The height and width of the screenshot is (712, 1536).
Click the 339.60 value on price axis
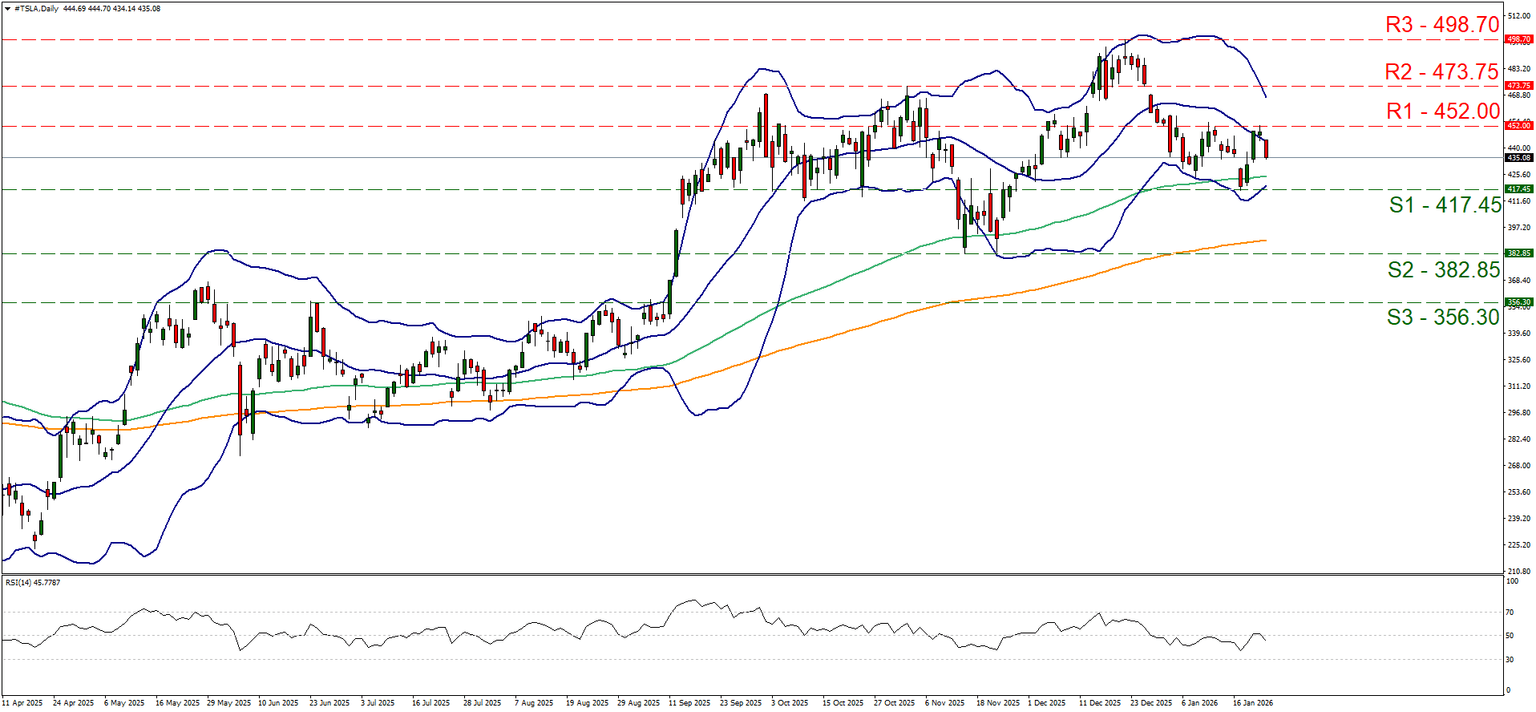click(x=1519, y=333)
